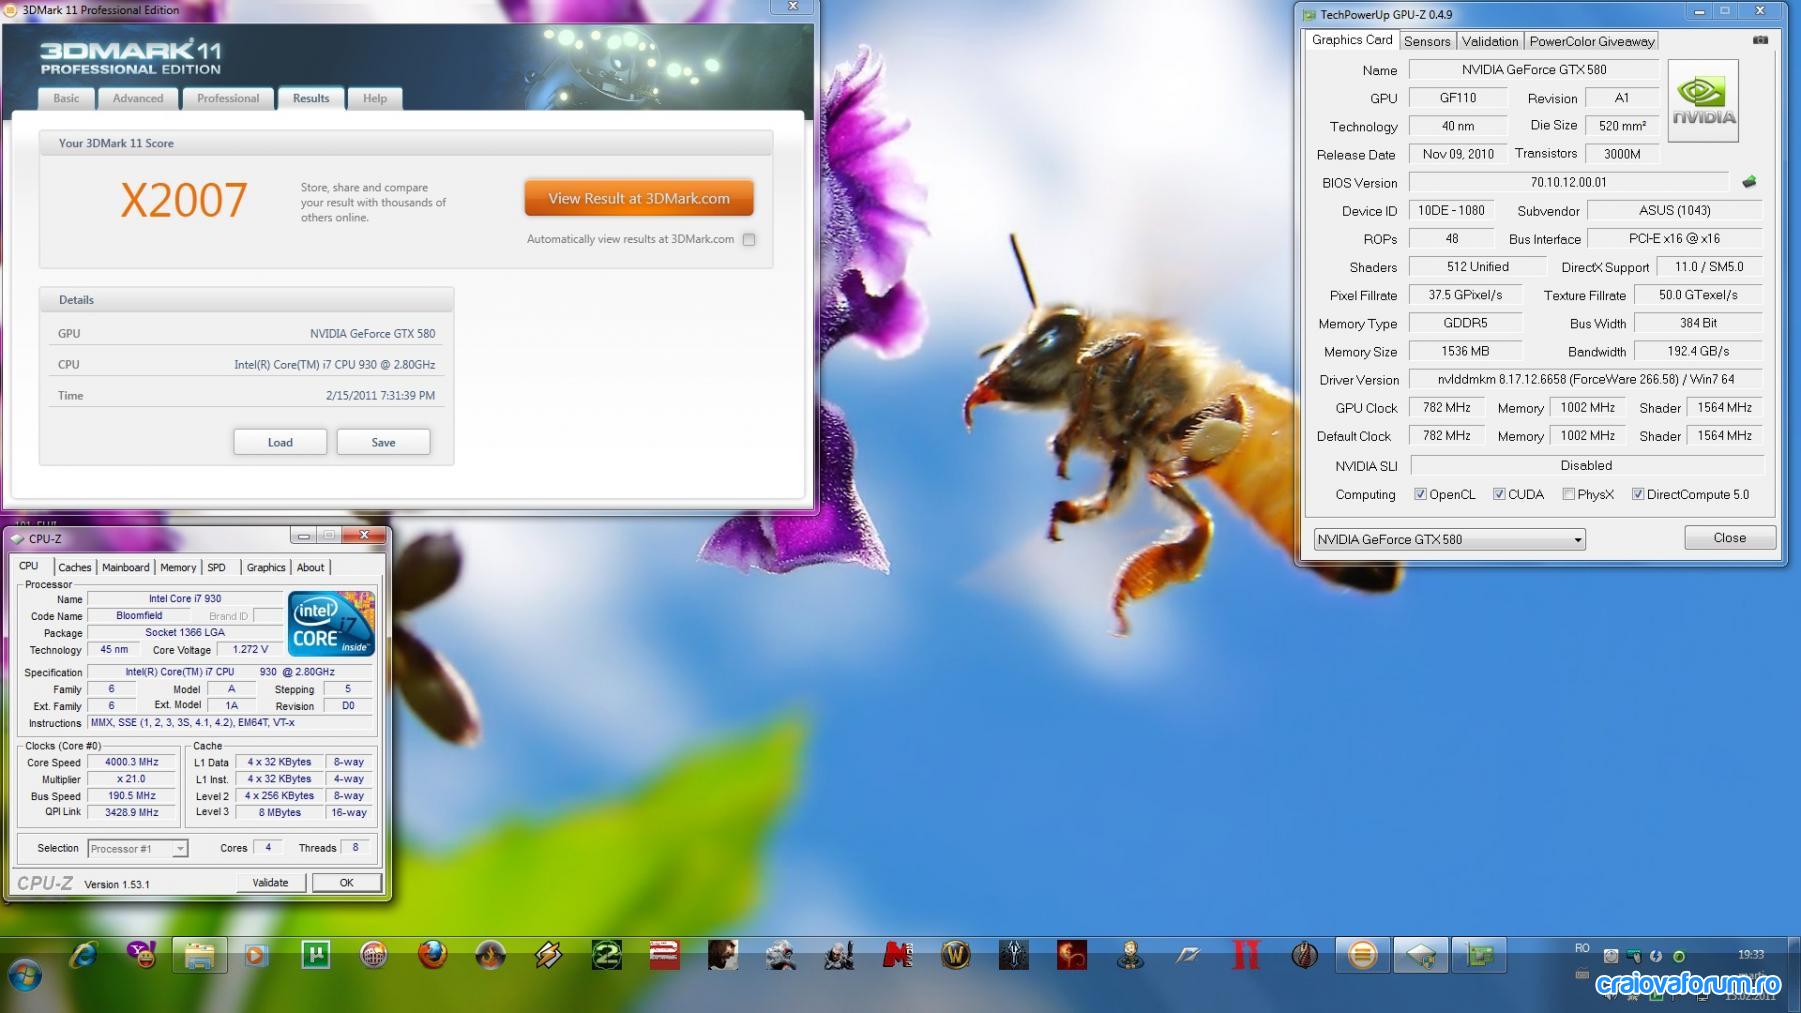Screen dimensions: 1801x1013
Task: Open Winamp lightning bolt icon
Action: click(548, 956)
